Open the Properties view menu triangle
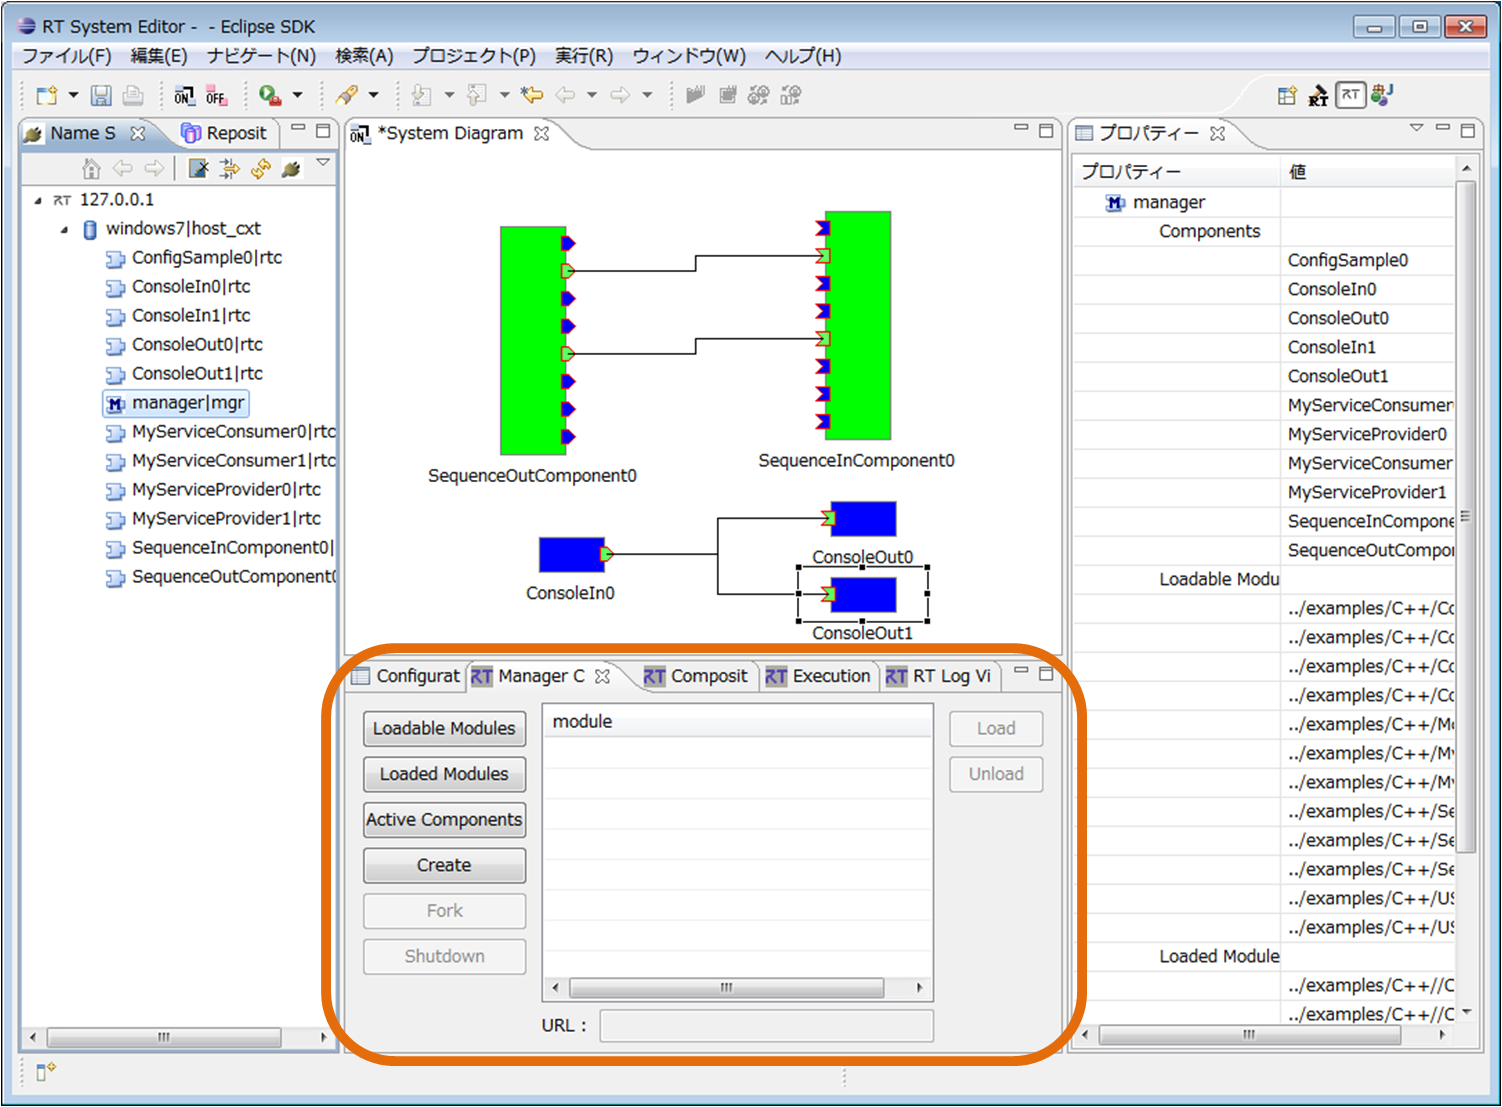This screenshot has height=1107, width=1502. point(1416,128)
